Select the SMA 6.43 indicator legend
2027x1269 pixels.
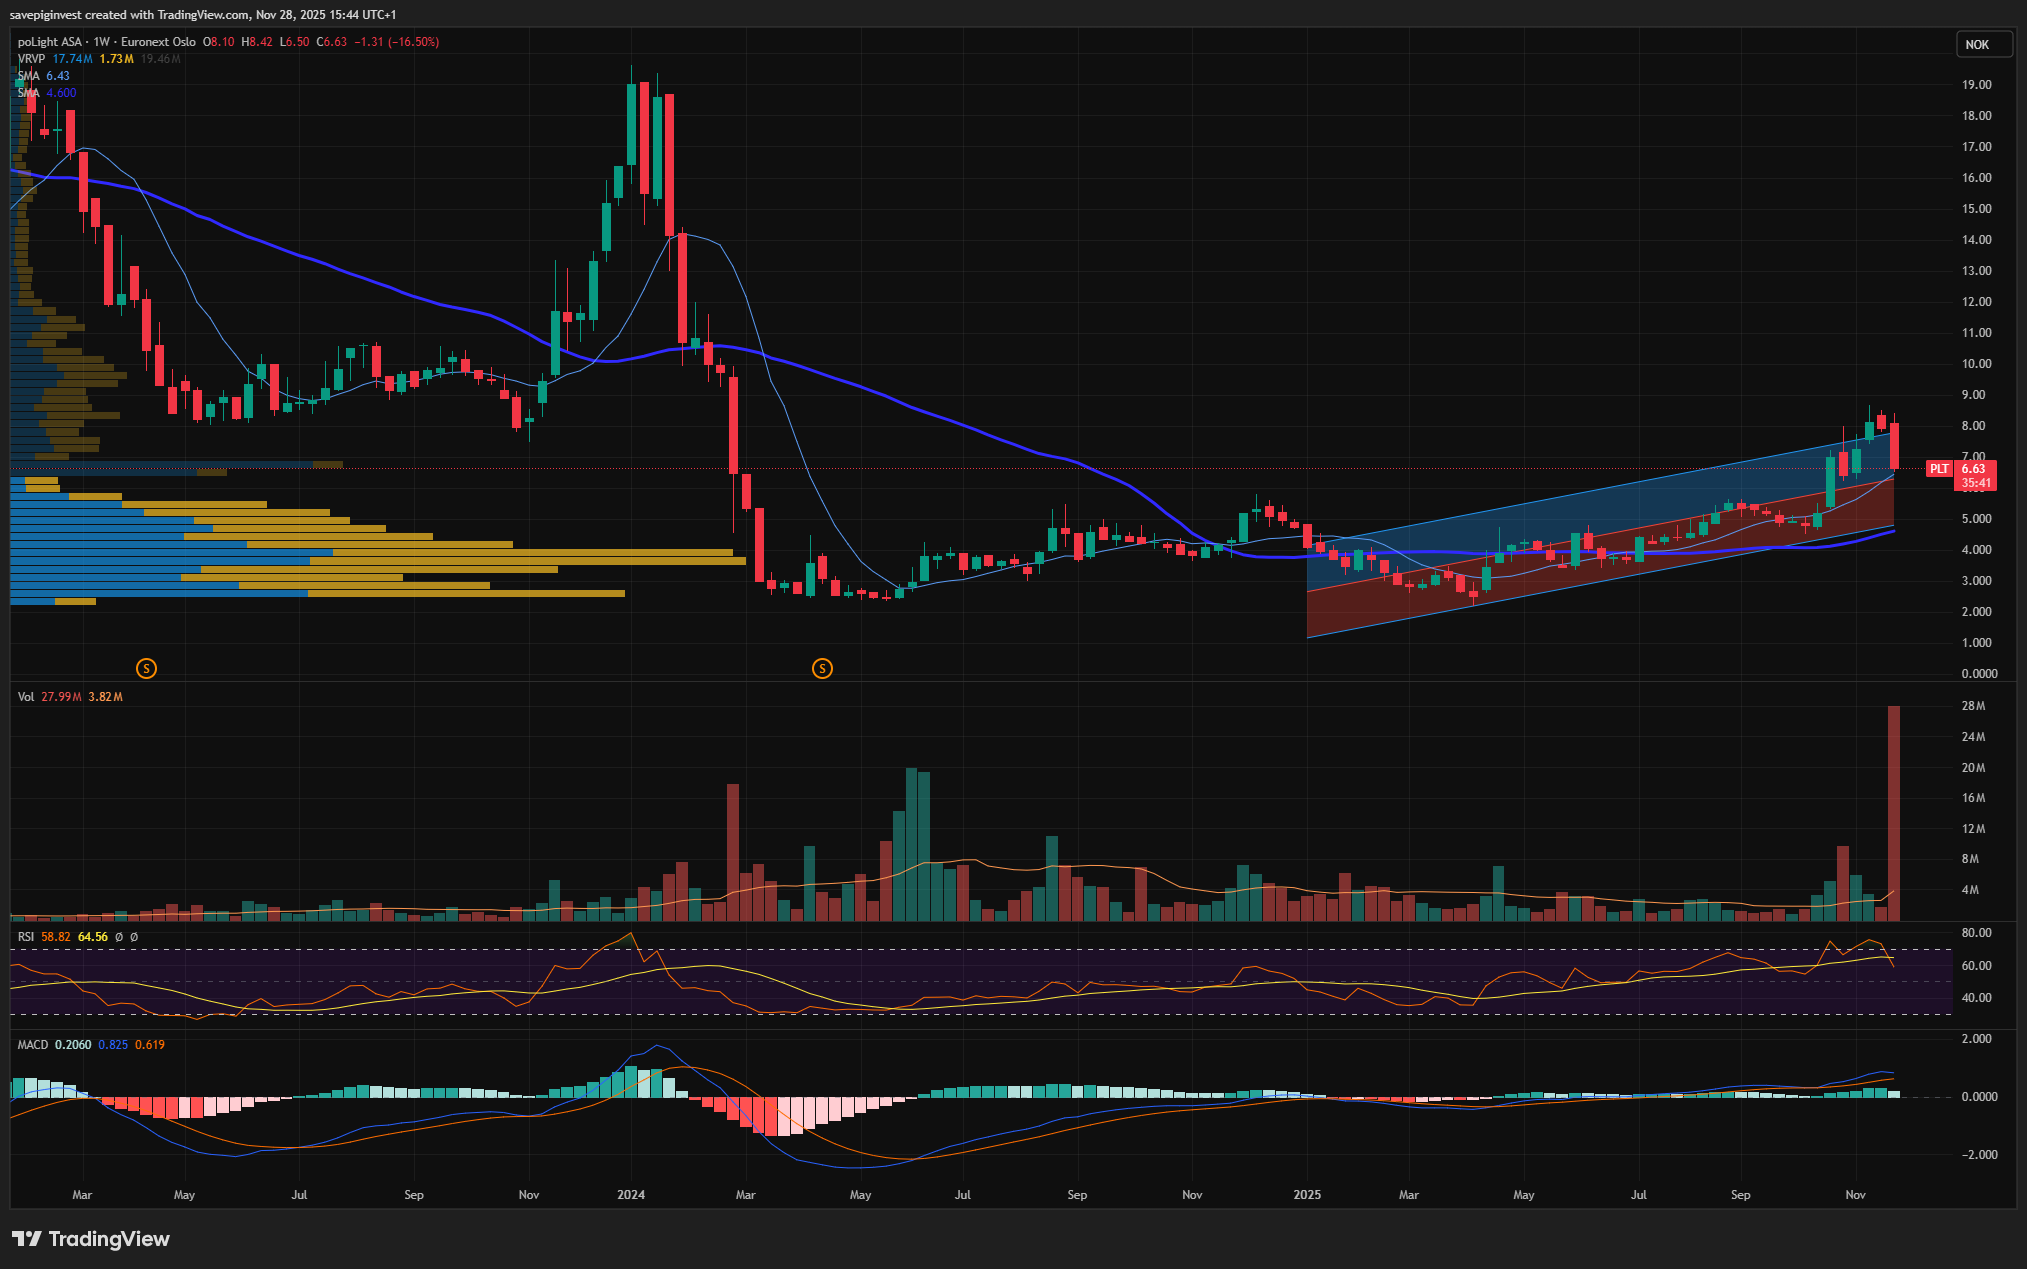[28, 76]
